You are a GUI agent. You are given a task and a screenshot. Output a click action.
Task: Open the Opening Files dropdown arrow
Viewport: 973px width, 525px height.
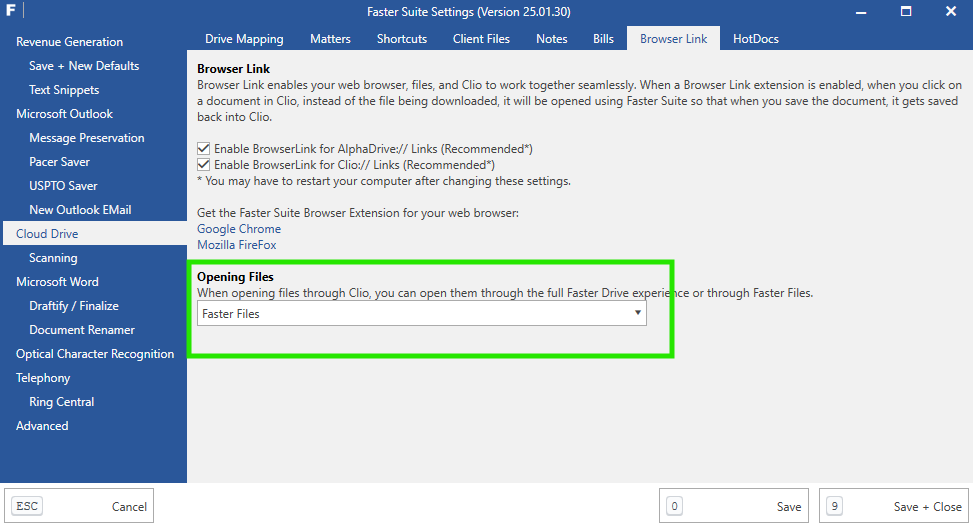[x=637, y=313]
